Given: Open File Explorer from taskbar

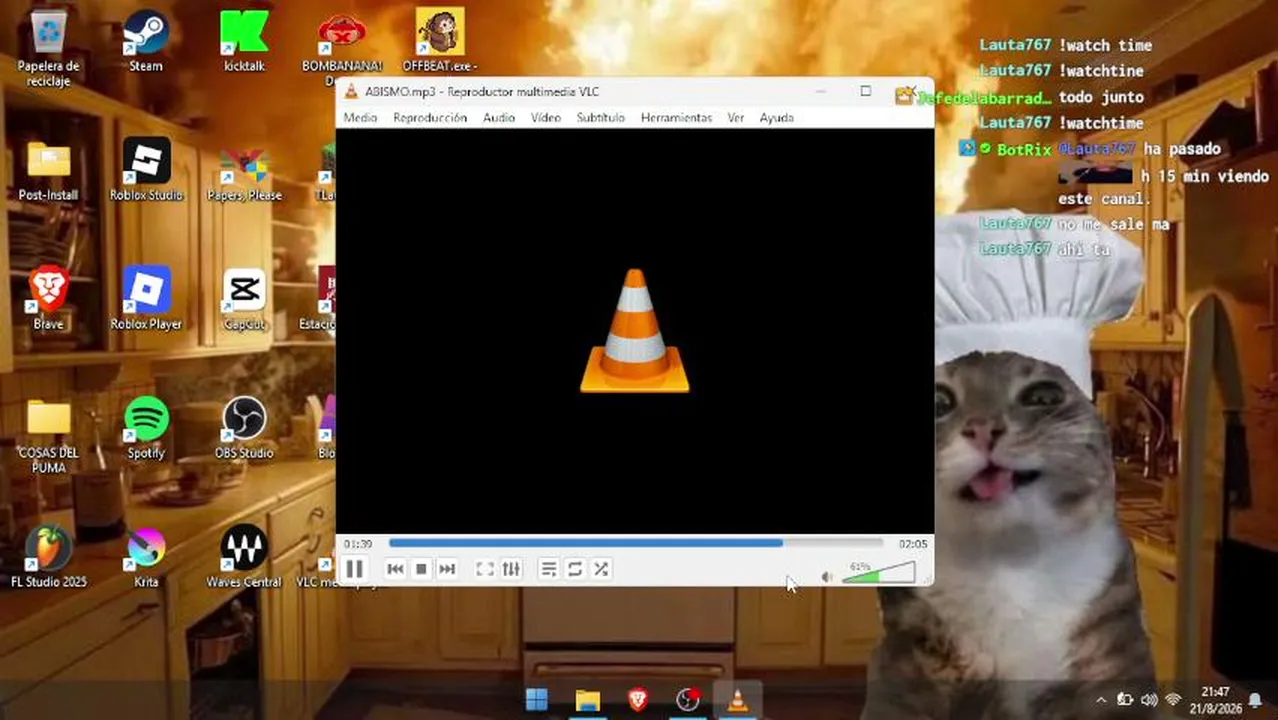Looking at the screenshot, I should pyautogui.click(x=587, y=699).
